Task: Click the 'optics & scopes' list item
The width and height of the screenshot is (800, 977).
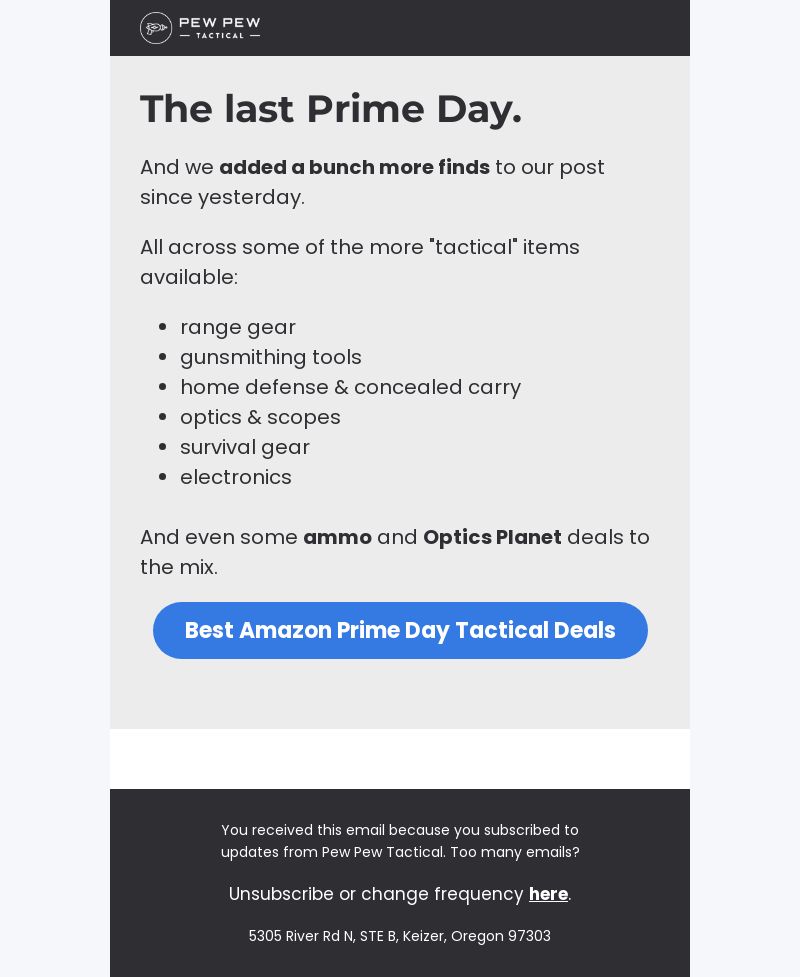Action: coord(260,417)
